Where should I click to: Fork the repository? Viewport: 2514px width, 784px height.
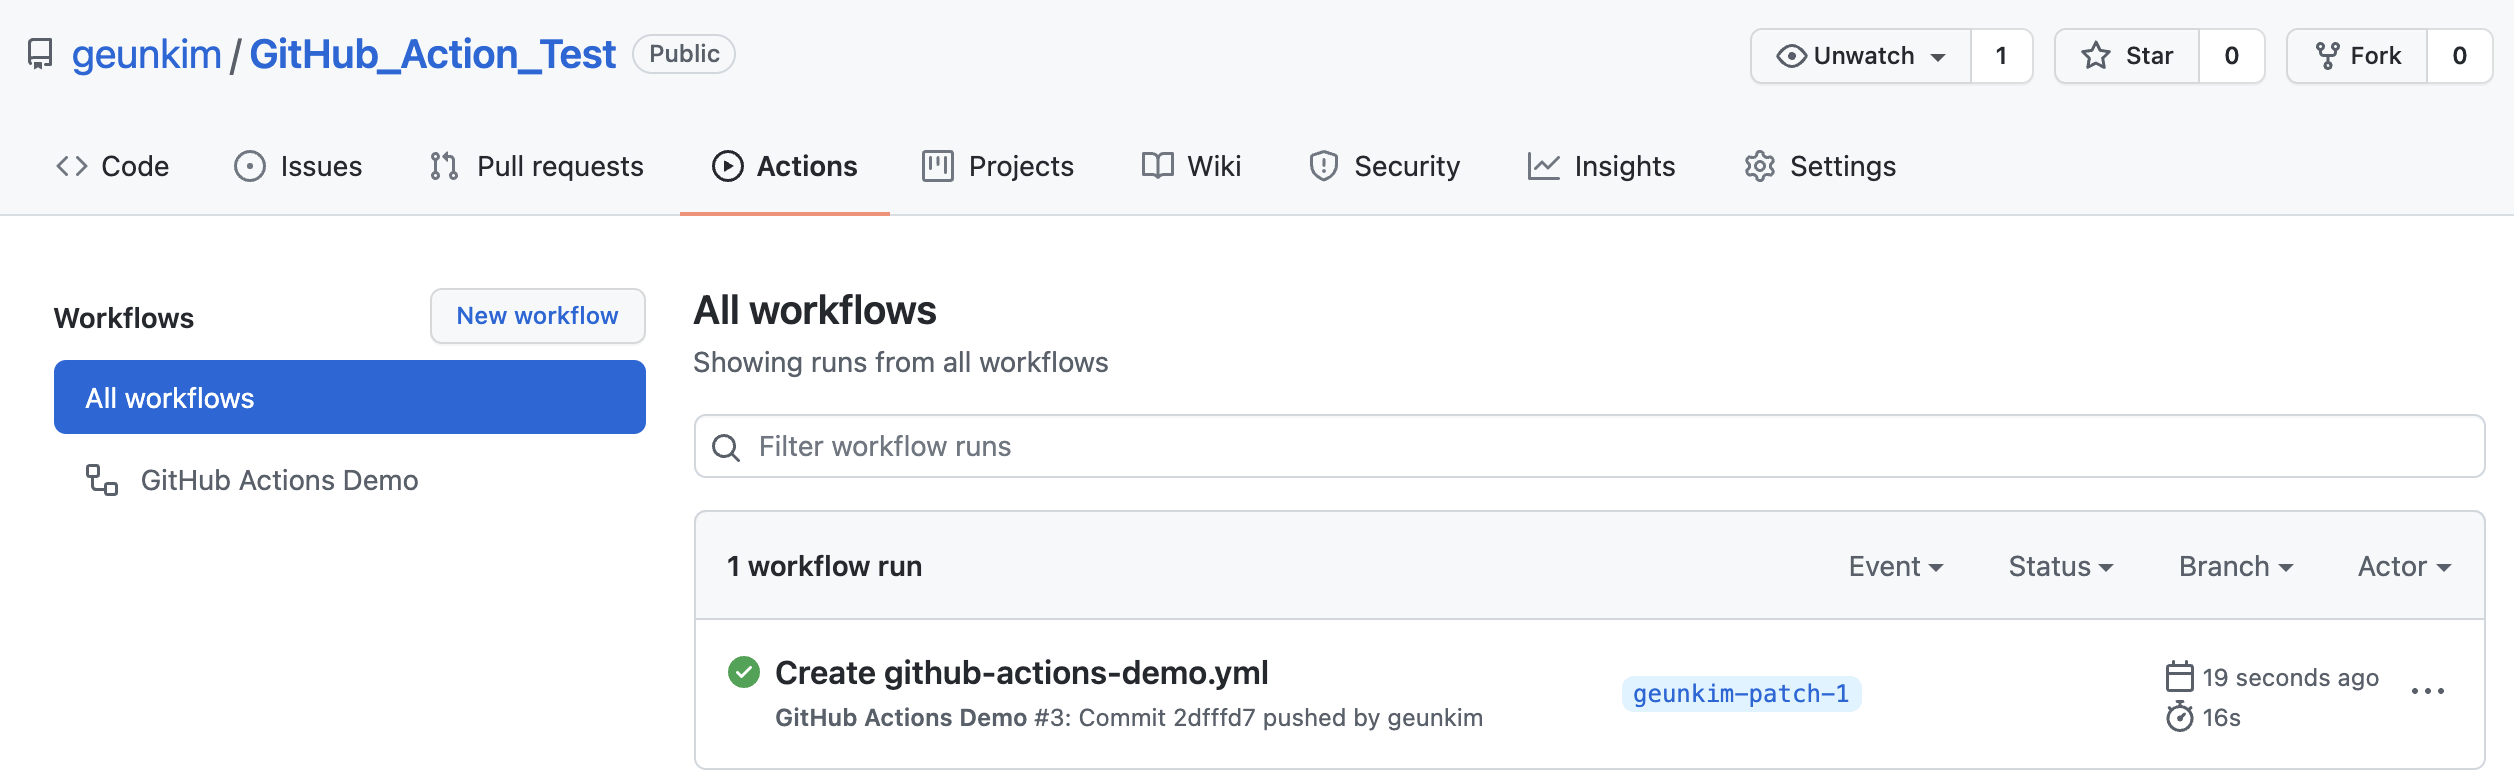[x=2357, y=56]
